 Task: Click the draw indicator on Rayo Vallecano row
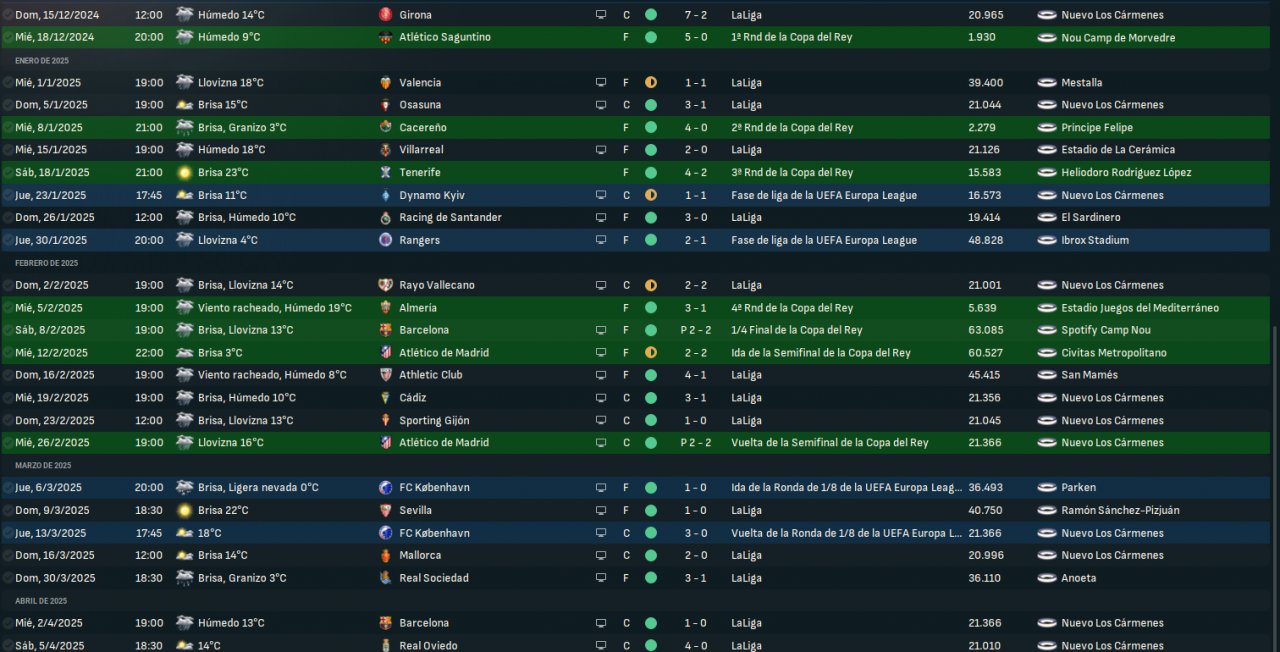tap(651, 285)
